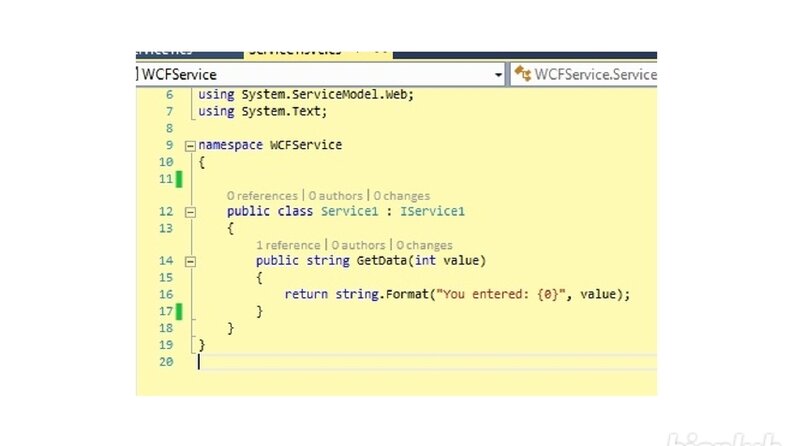This screenshot has width=793, height=446.
Task: Click the "You entered: {0}" string literal
Action: (x=501, y=294)
